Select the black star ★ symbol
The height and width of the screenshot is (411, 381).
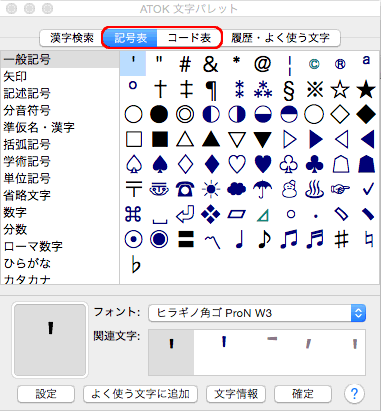(366, 89)
